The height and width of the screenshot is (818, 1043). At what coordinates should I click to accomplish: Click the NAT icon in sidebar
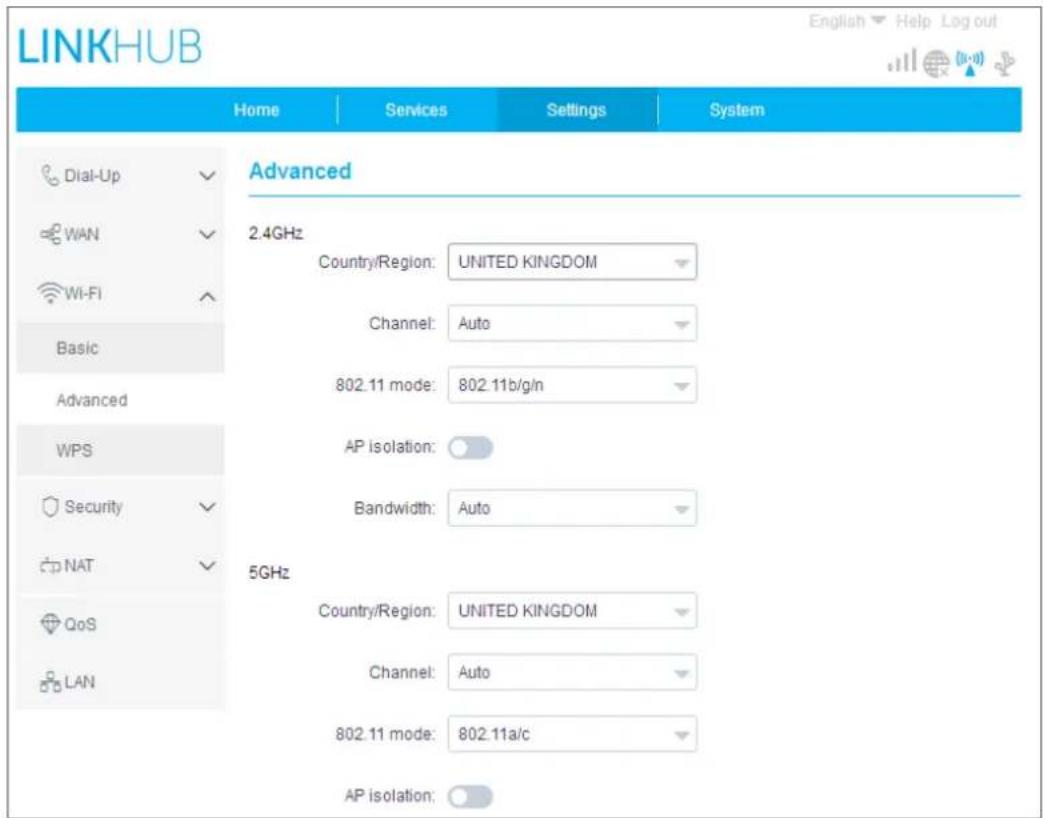(x=51, y=566)
